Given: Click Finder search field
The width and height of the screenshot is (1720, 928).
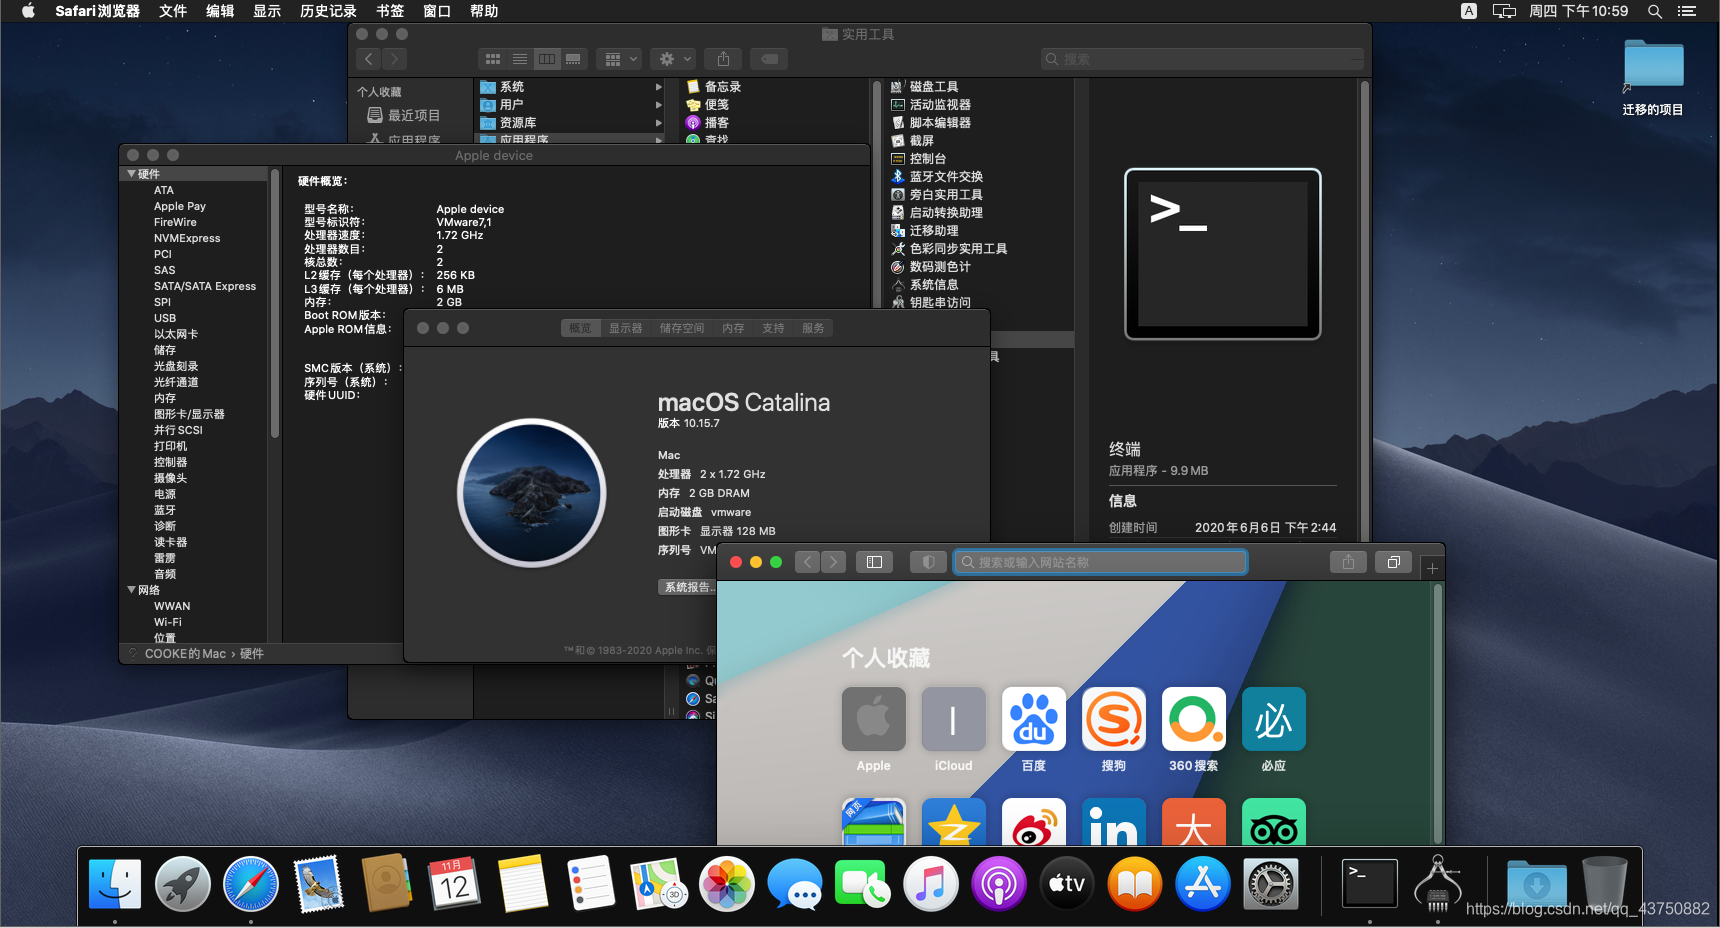Looking at the screenshot, I should pyautogui.click(x=1202, y=59).
